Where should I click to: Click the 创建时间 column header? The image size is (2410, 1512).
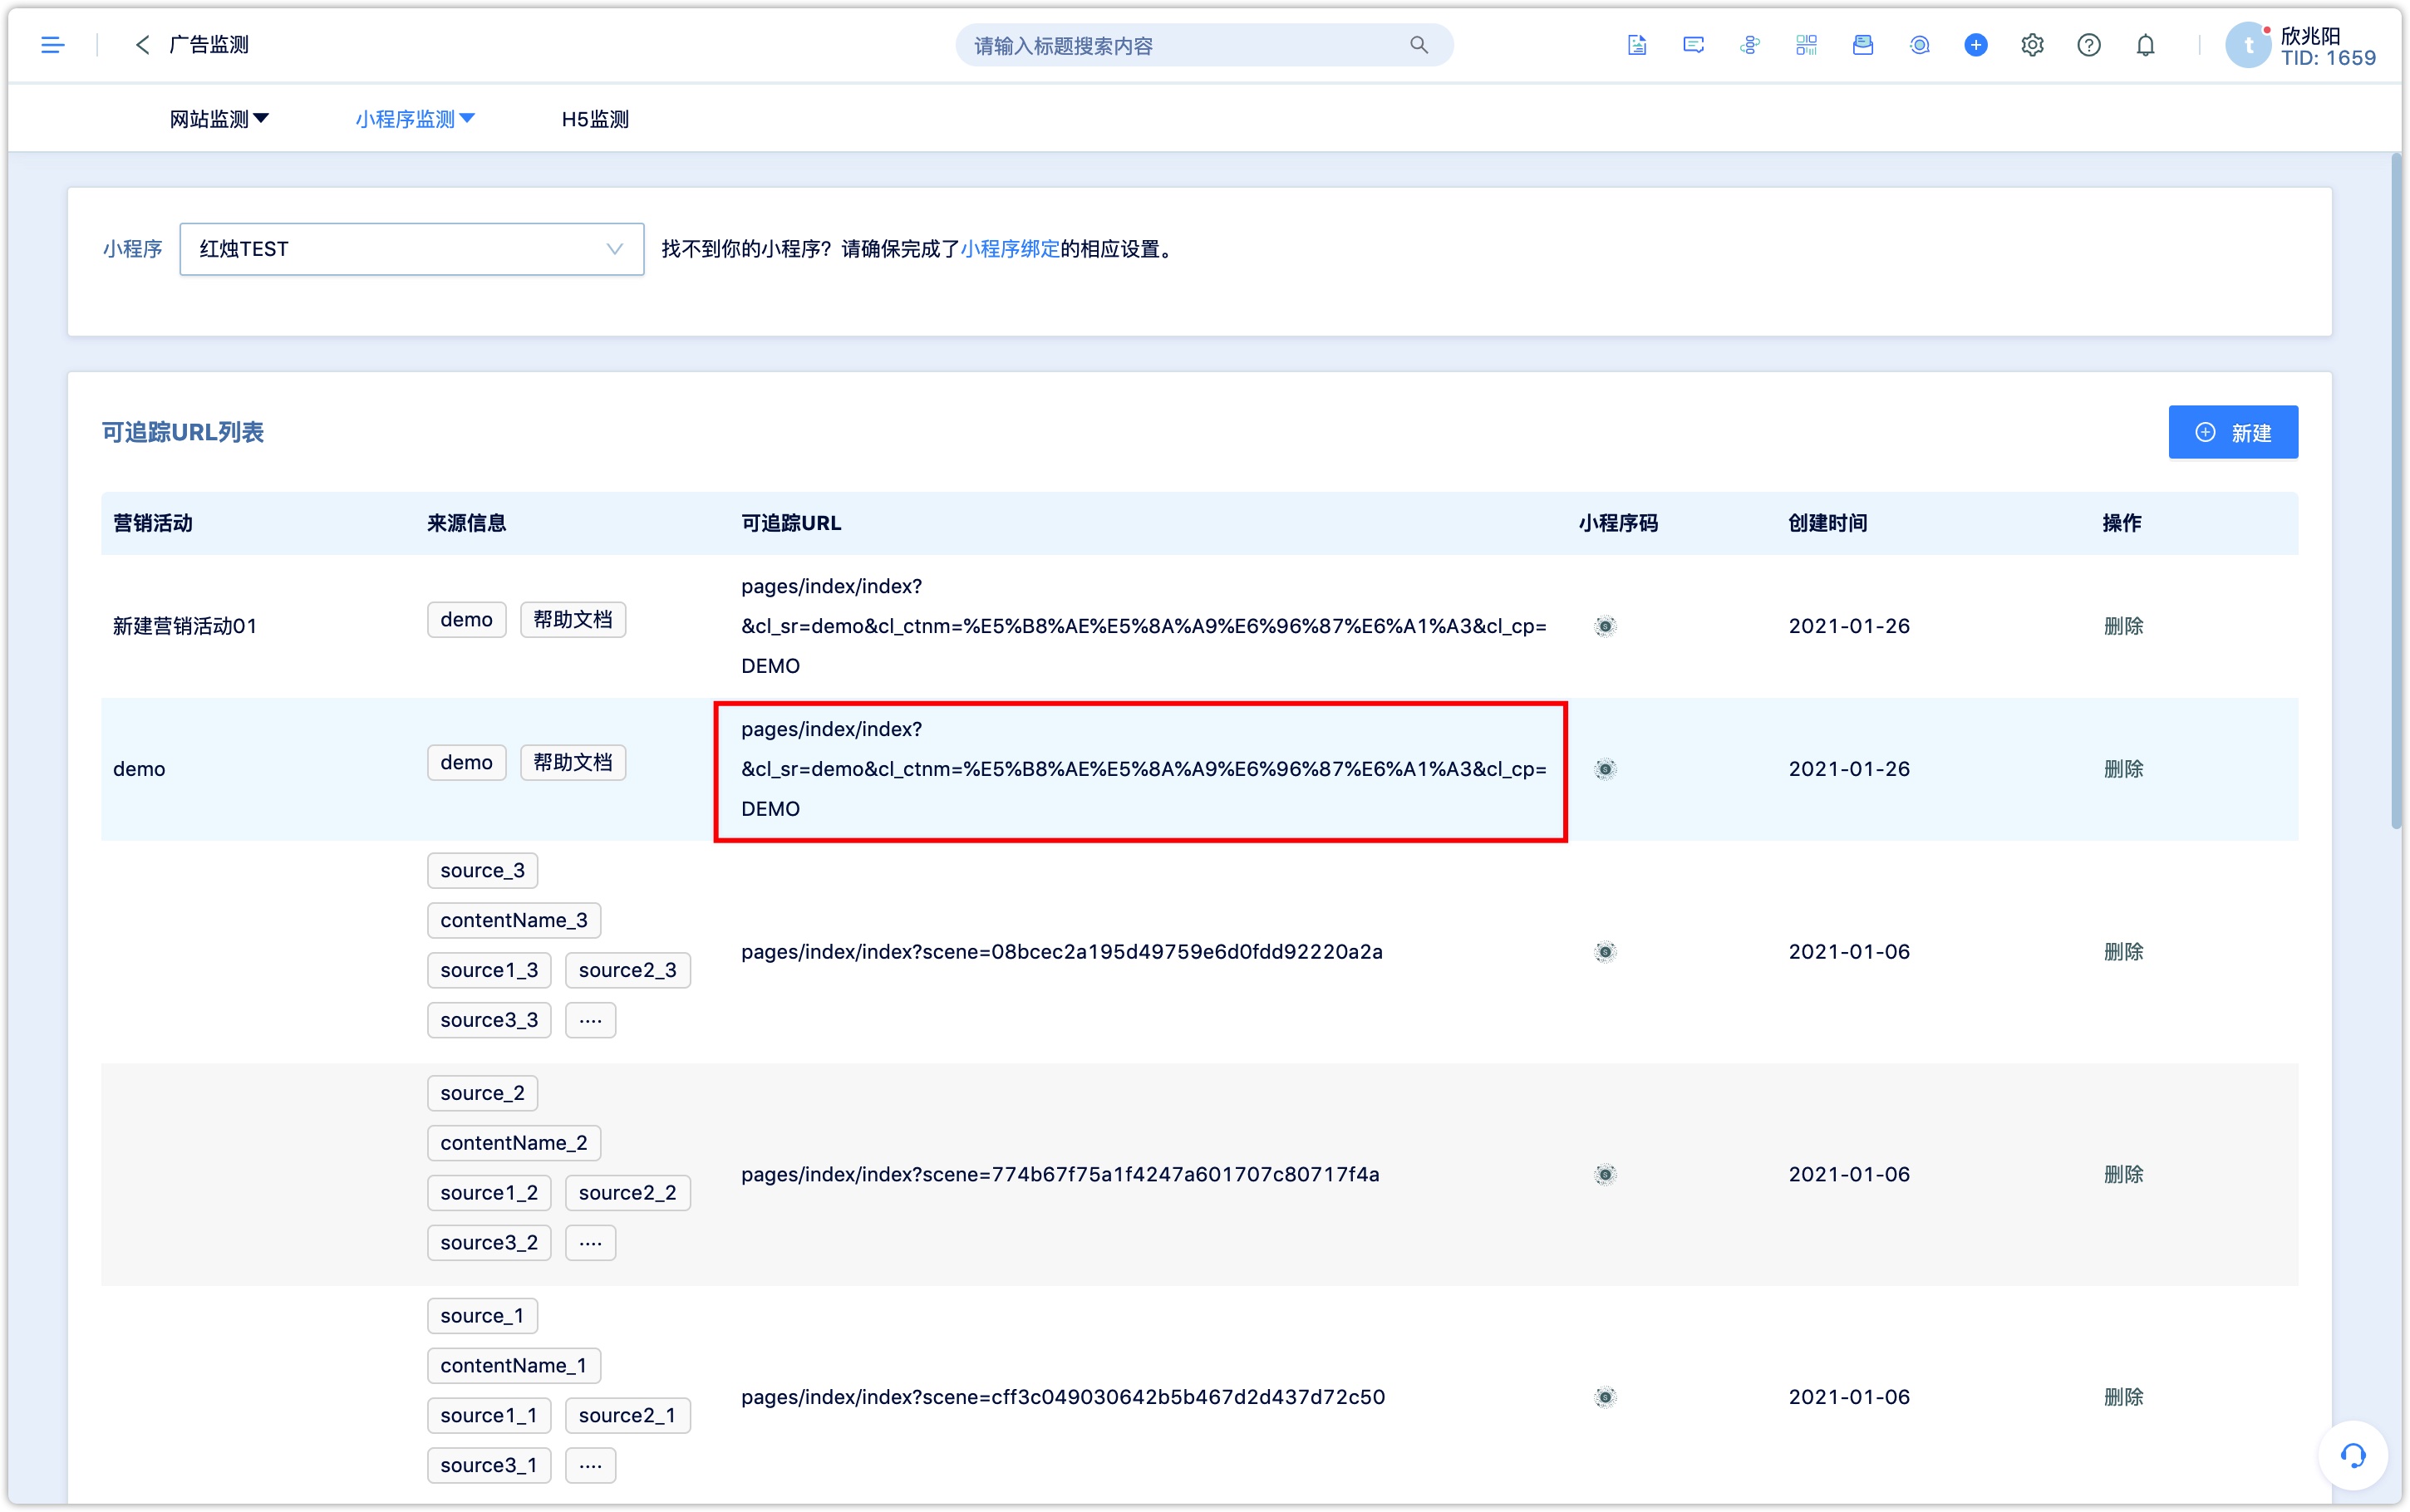click(1827, 523)
